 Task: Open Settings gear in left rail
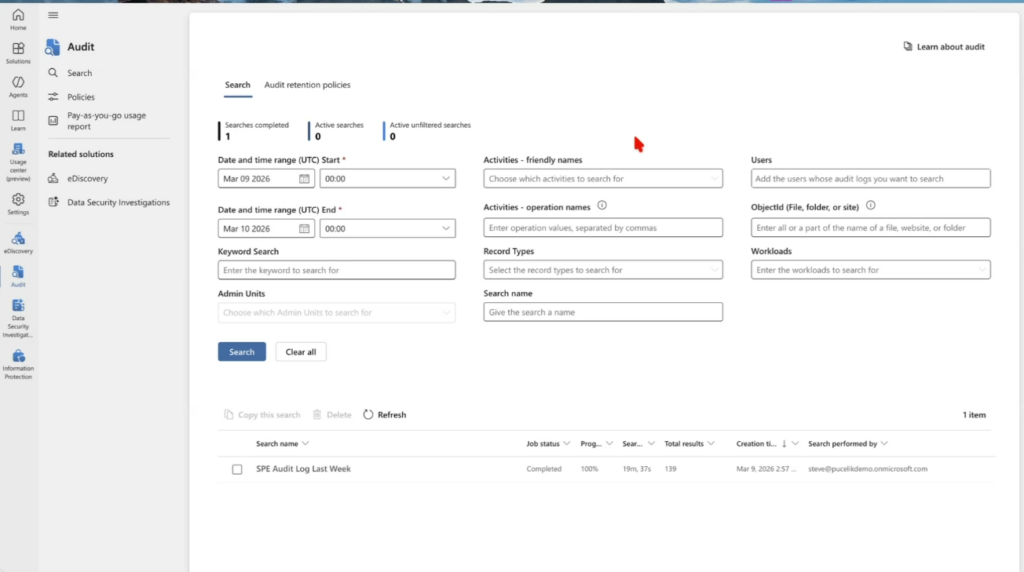[18, 202]
